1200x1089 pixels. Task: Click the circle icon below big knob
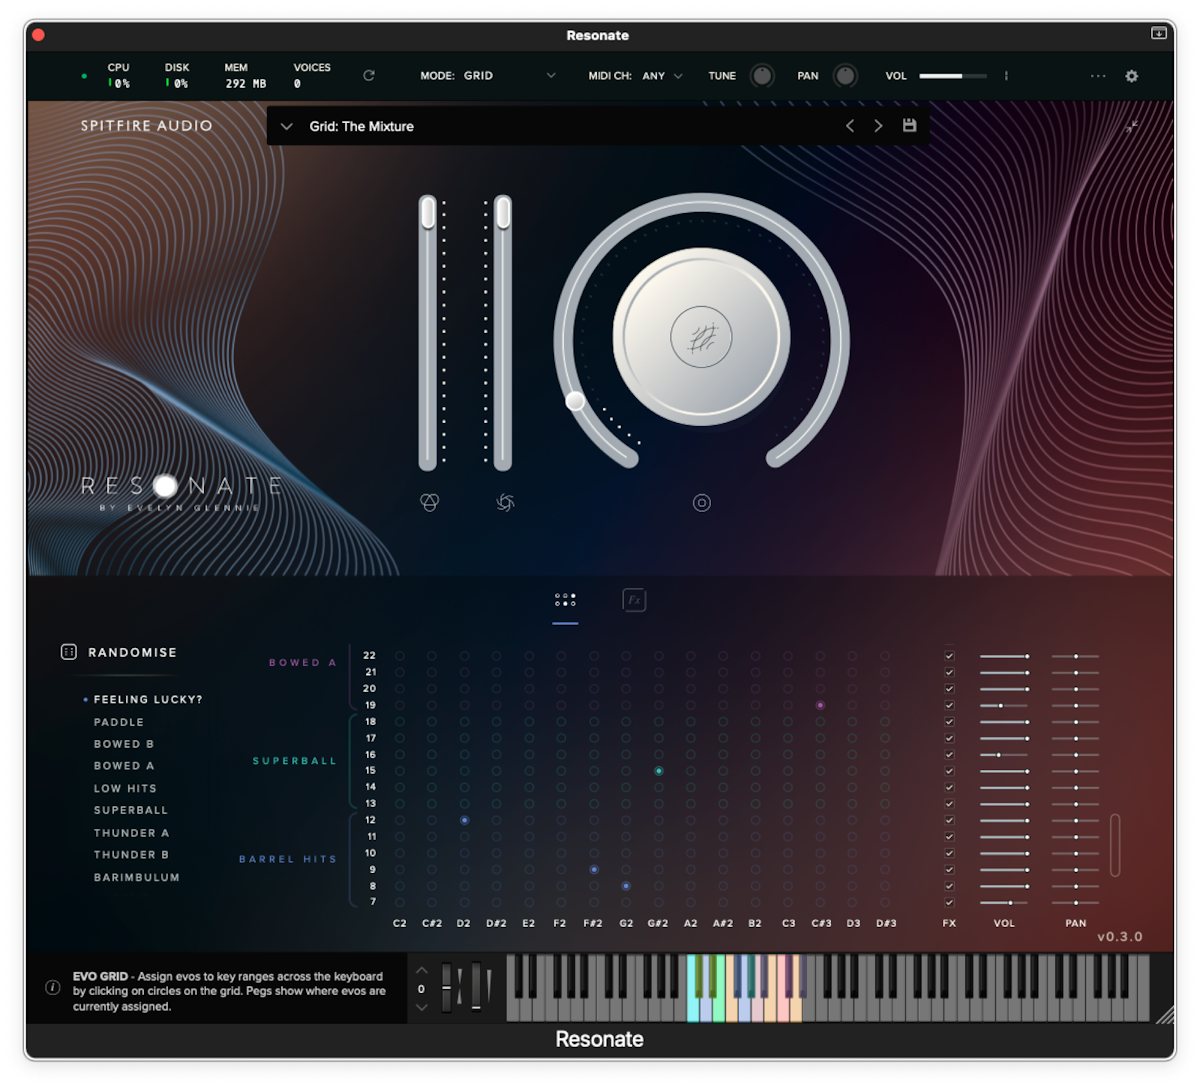pos(702,503)
